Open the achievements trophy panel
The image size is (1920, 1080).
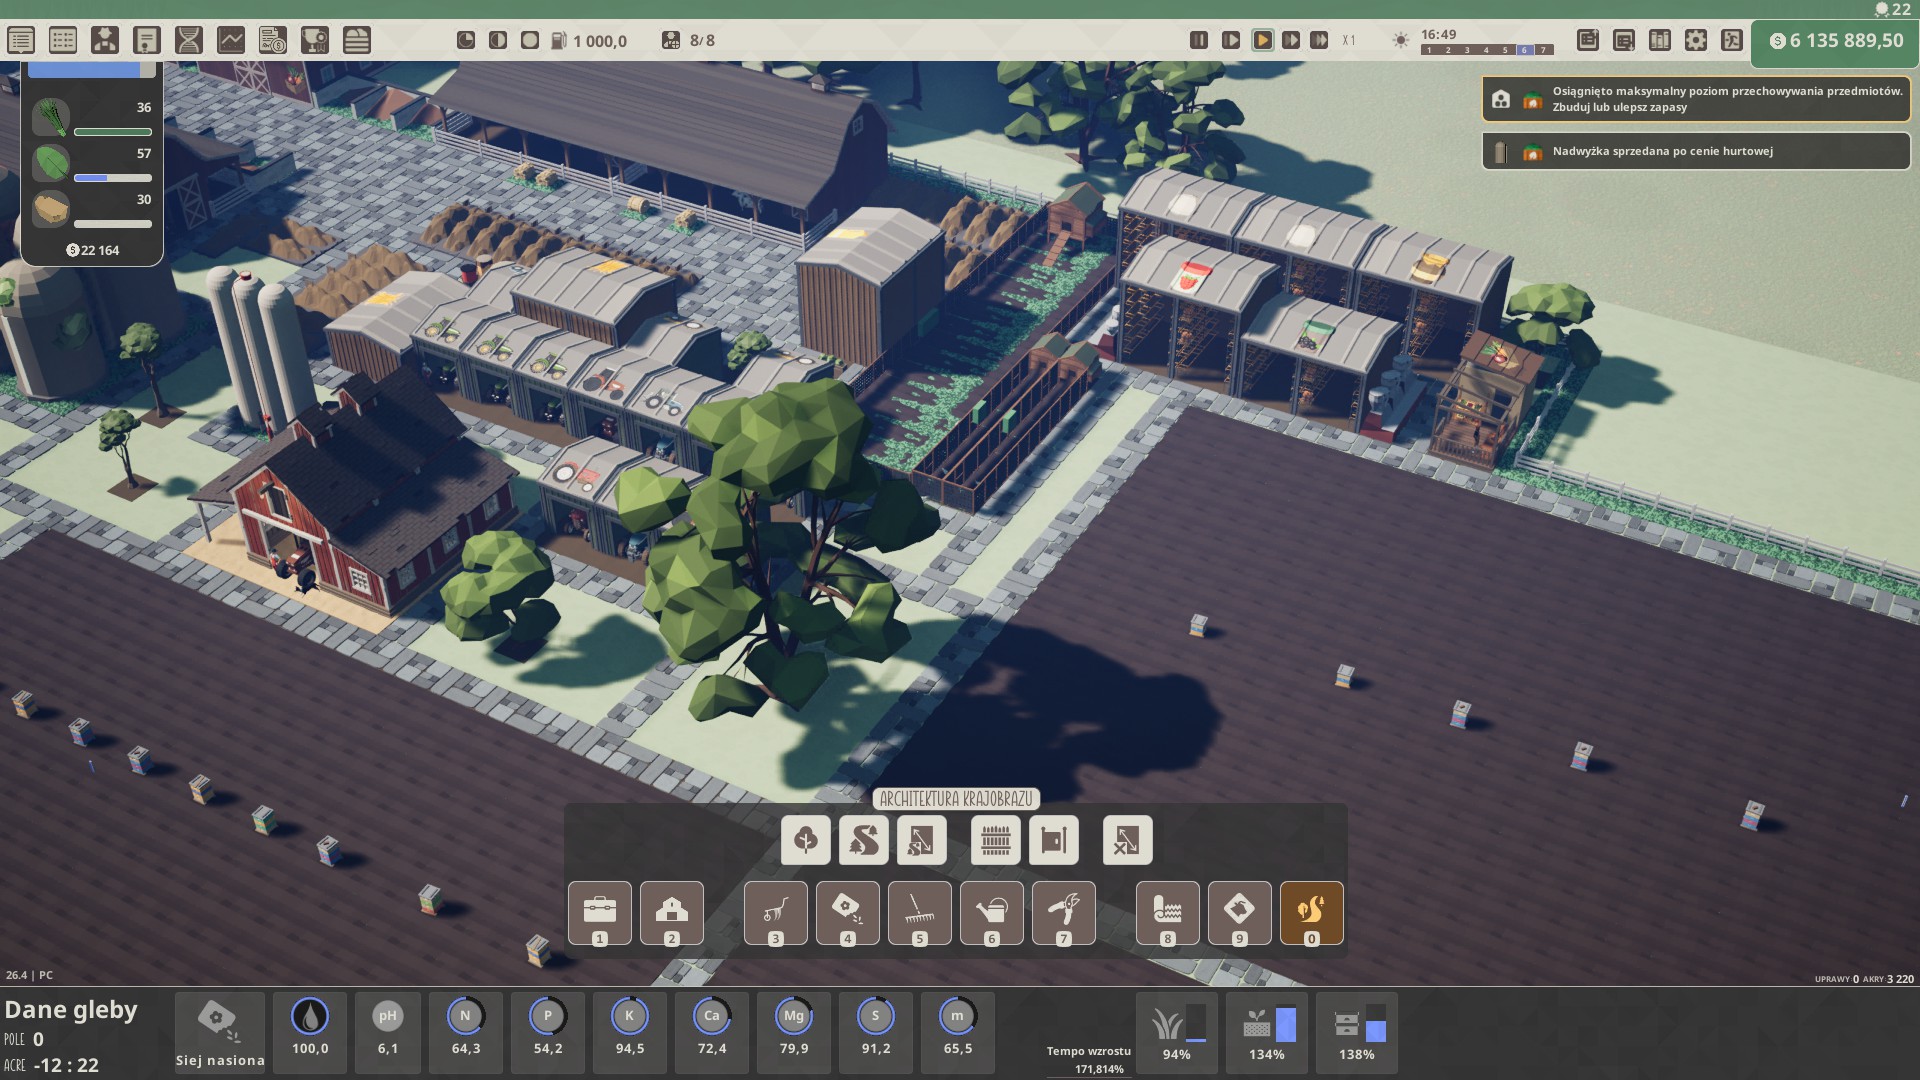[315, 40]
